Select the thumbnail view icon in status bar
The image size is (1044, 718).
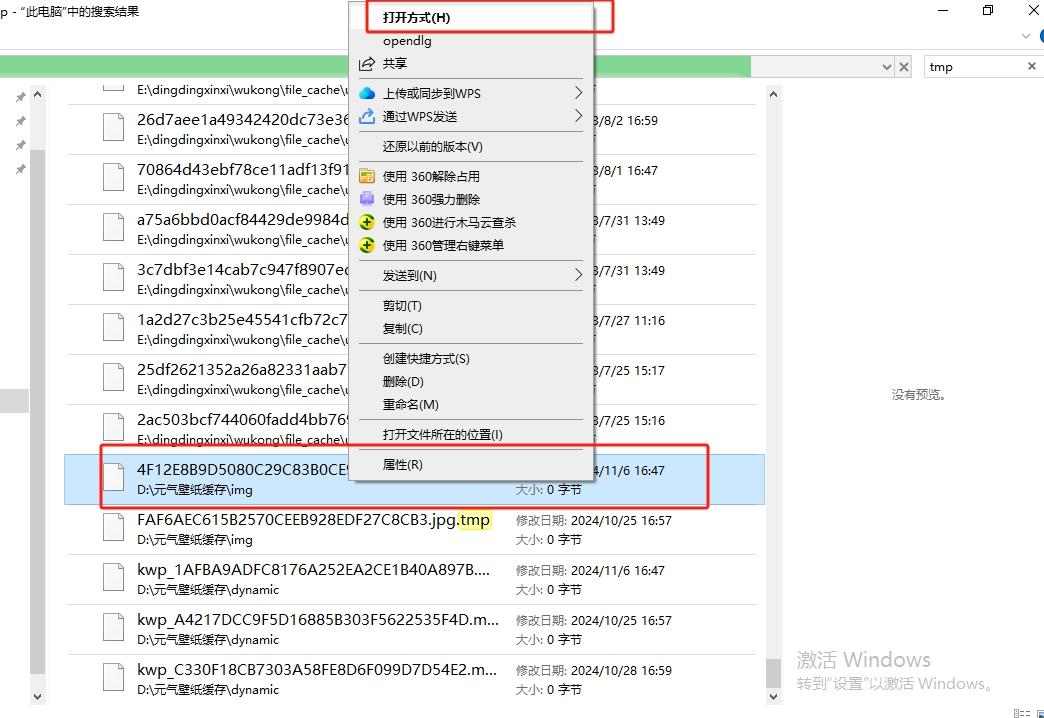1040,714
